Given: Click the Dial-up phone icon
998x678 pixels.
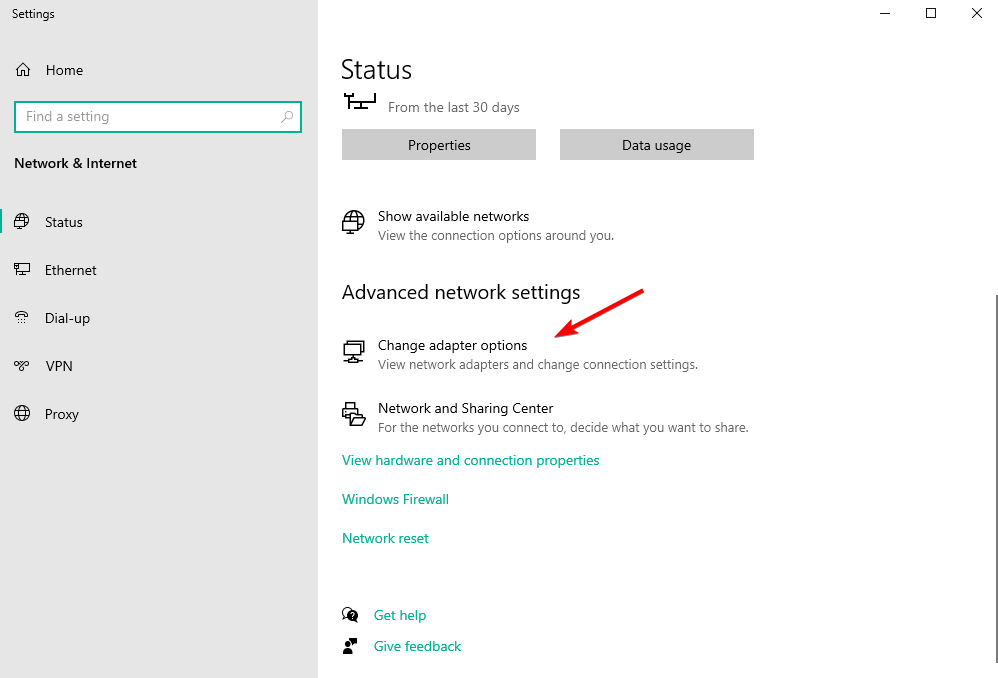Looking at the screenshot, I should [22, 317].
